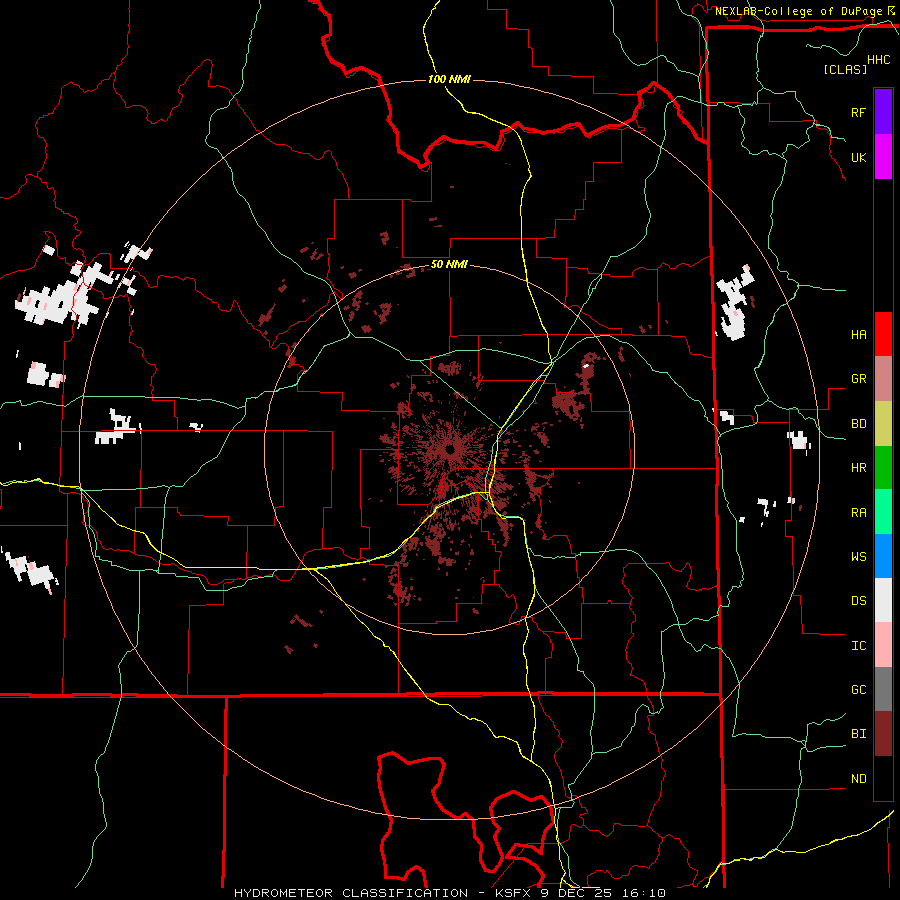900x900 pixels.
Task: Click the GR legend label
Action: pos(858,379)
